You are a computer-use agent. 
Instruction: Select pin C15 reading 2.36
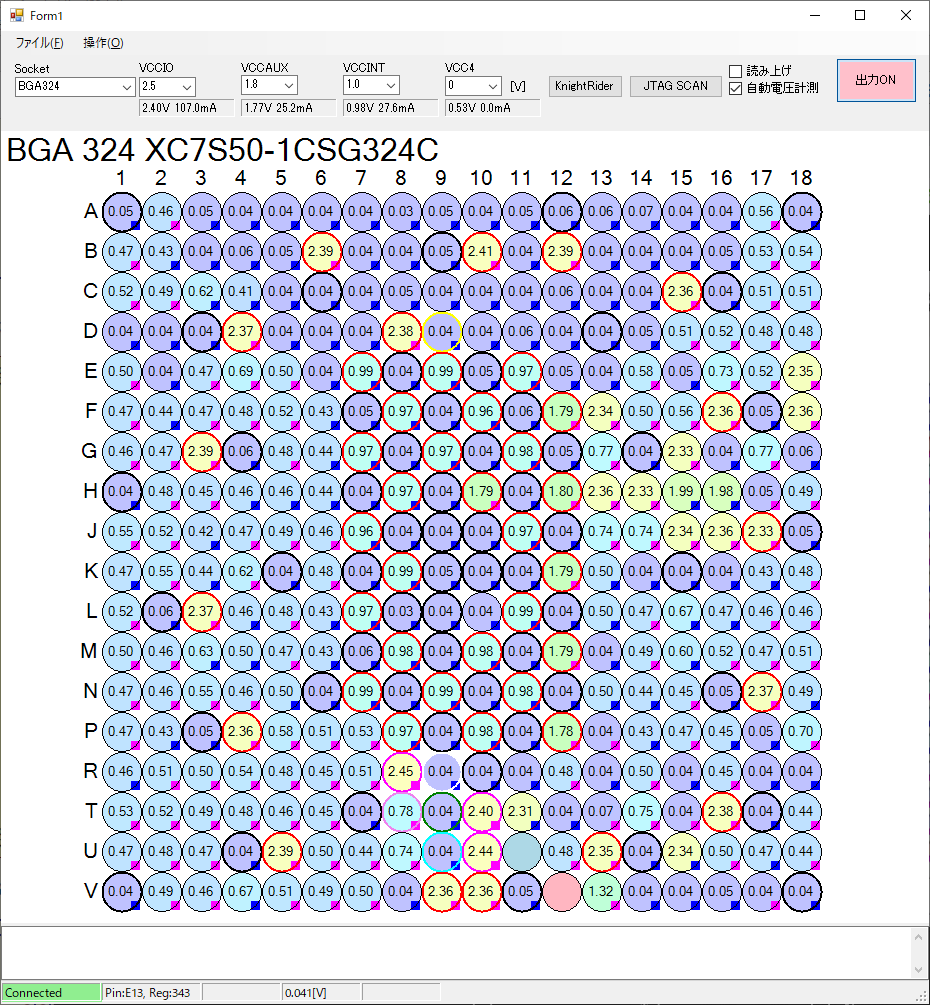pos(681,291)
